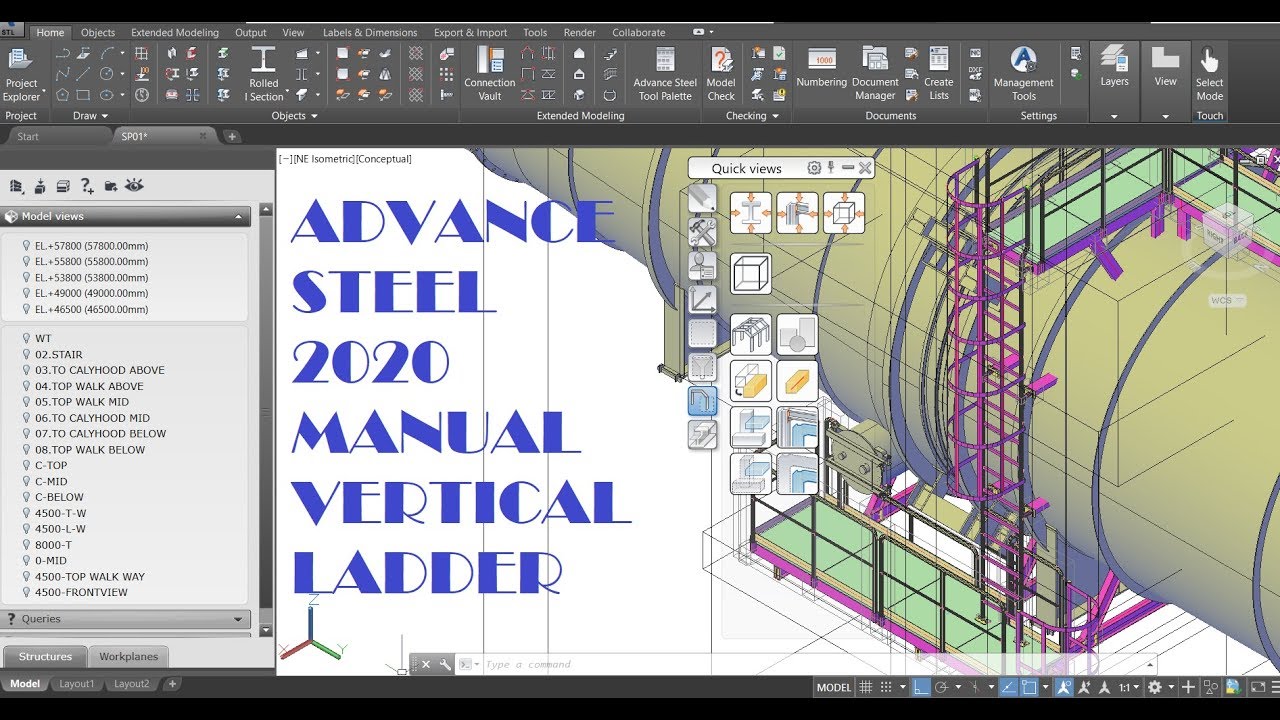Select model view EL.+57800
The height and width of the screenshot is (720, 1280).
click(91, 245)
